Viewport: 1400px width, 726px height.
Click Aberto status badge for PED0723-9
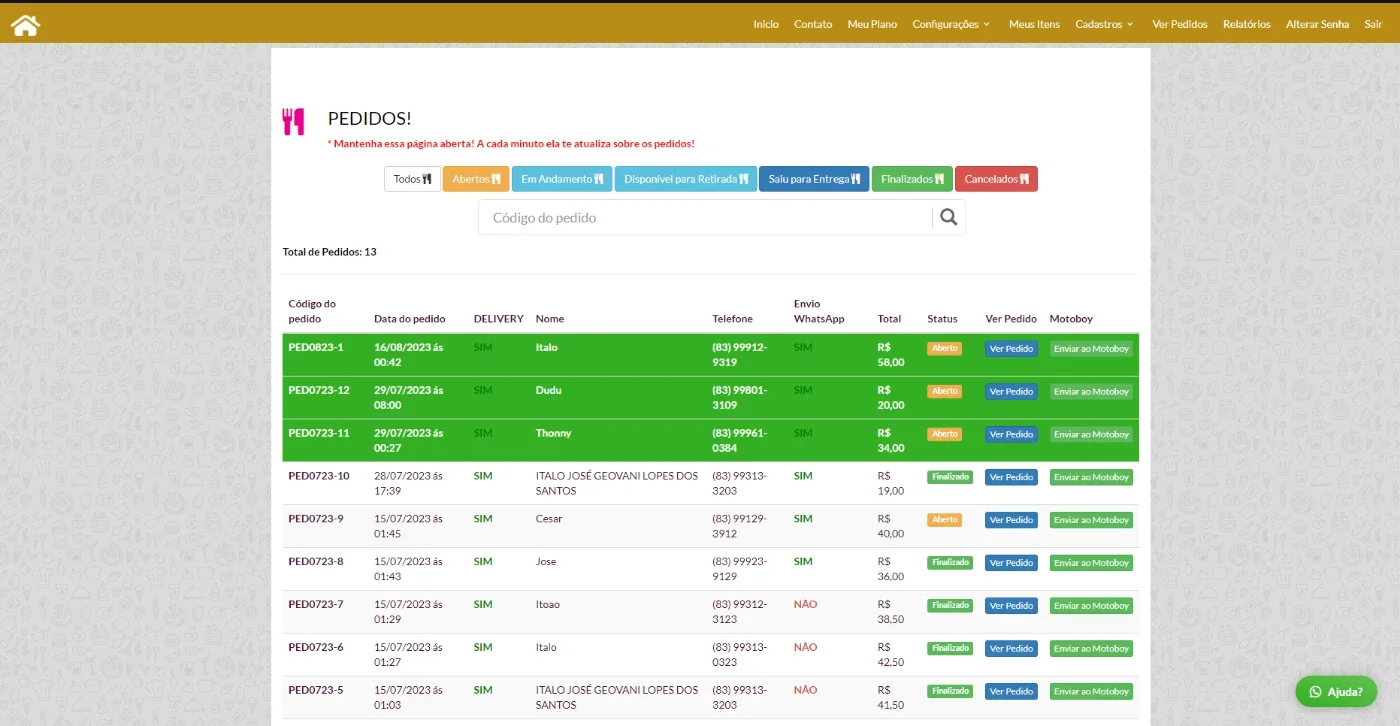(944, 520)
